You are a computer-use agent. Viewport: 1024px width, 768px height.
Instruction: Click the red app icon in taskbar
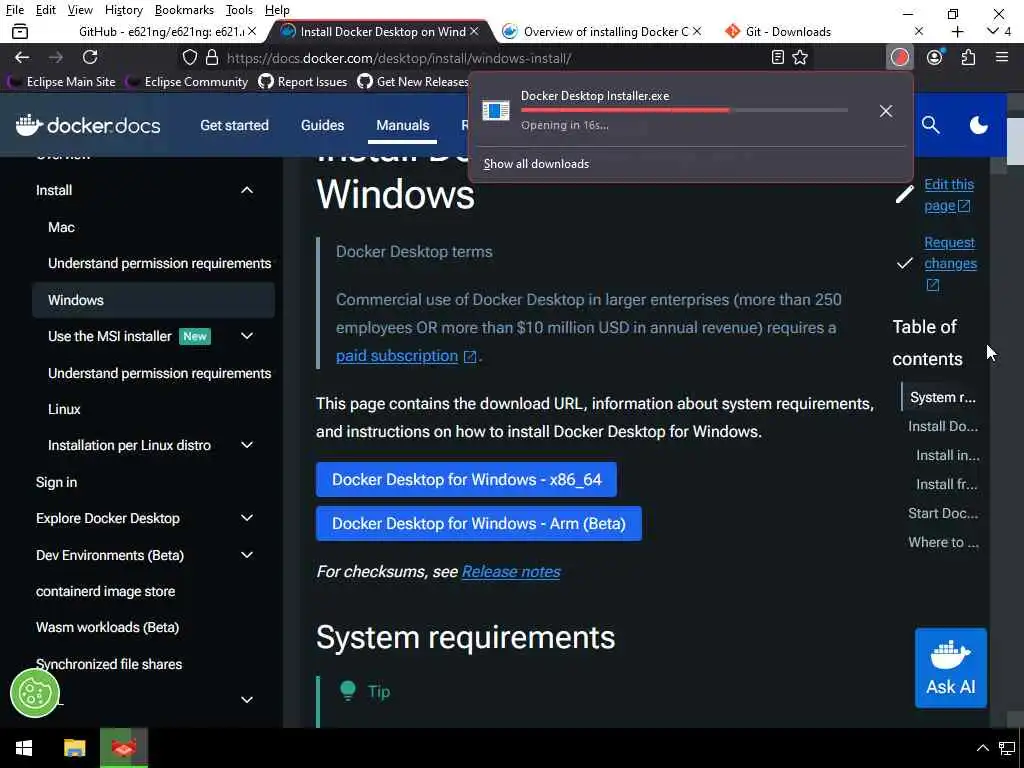[x=124, y=748]
